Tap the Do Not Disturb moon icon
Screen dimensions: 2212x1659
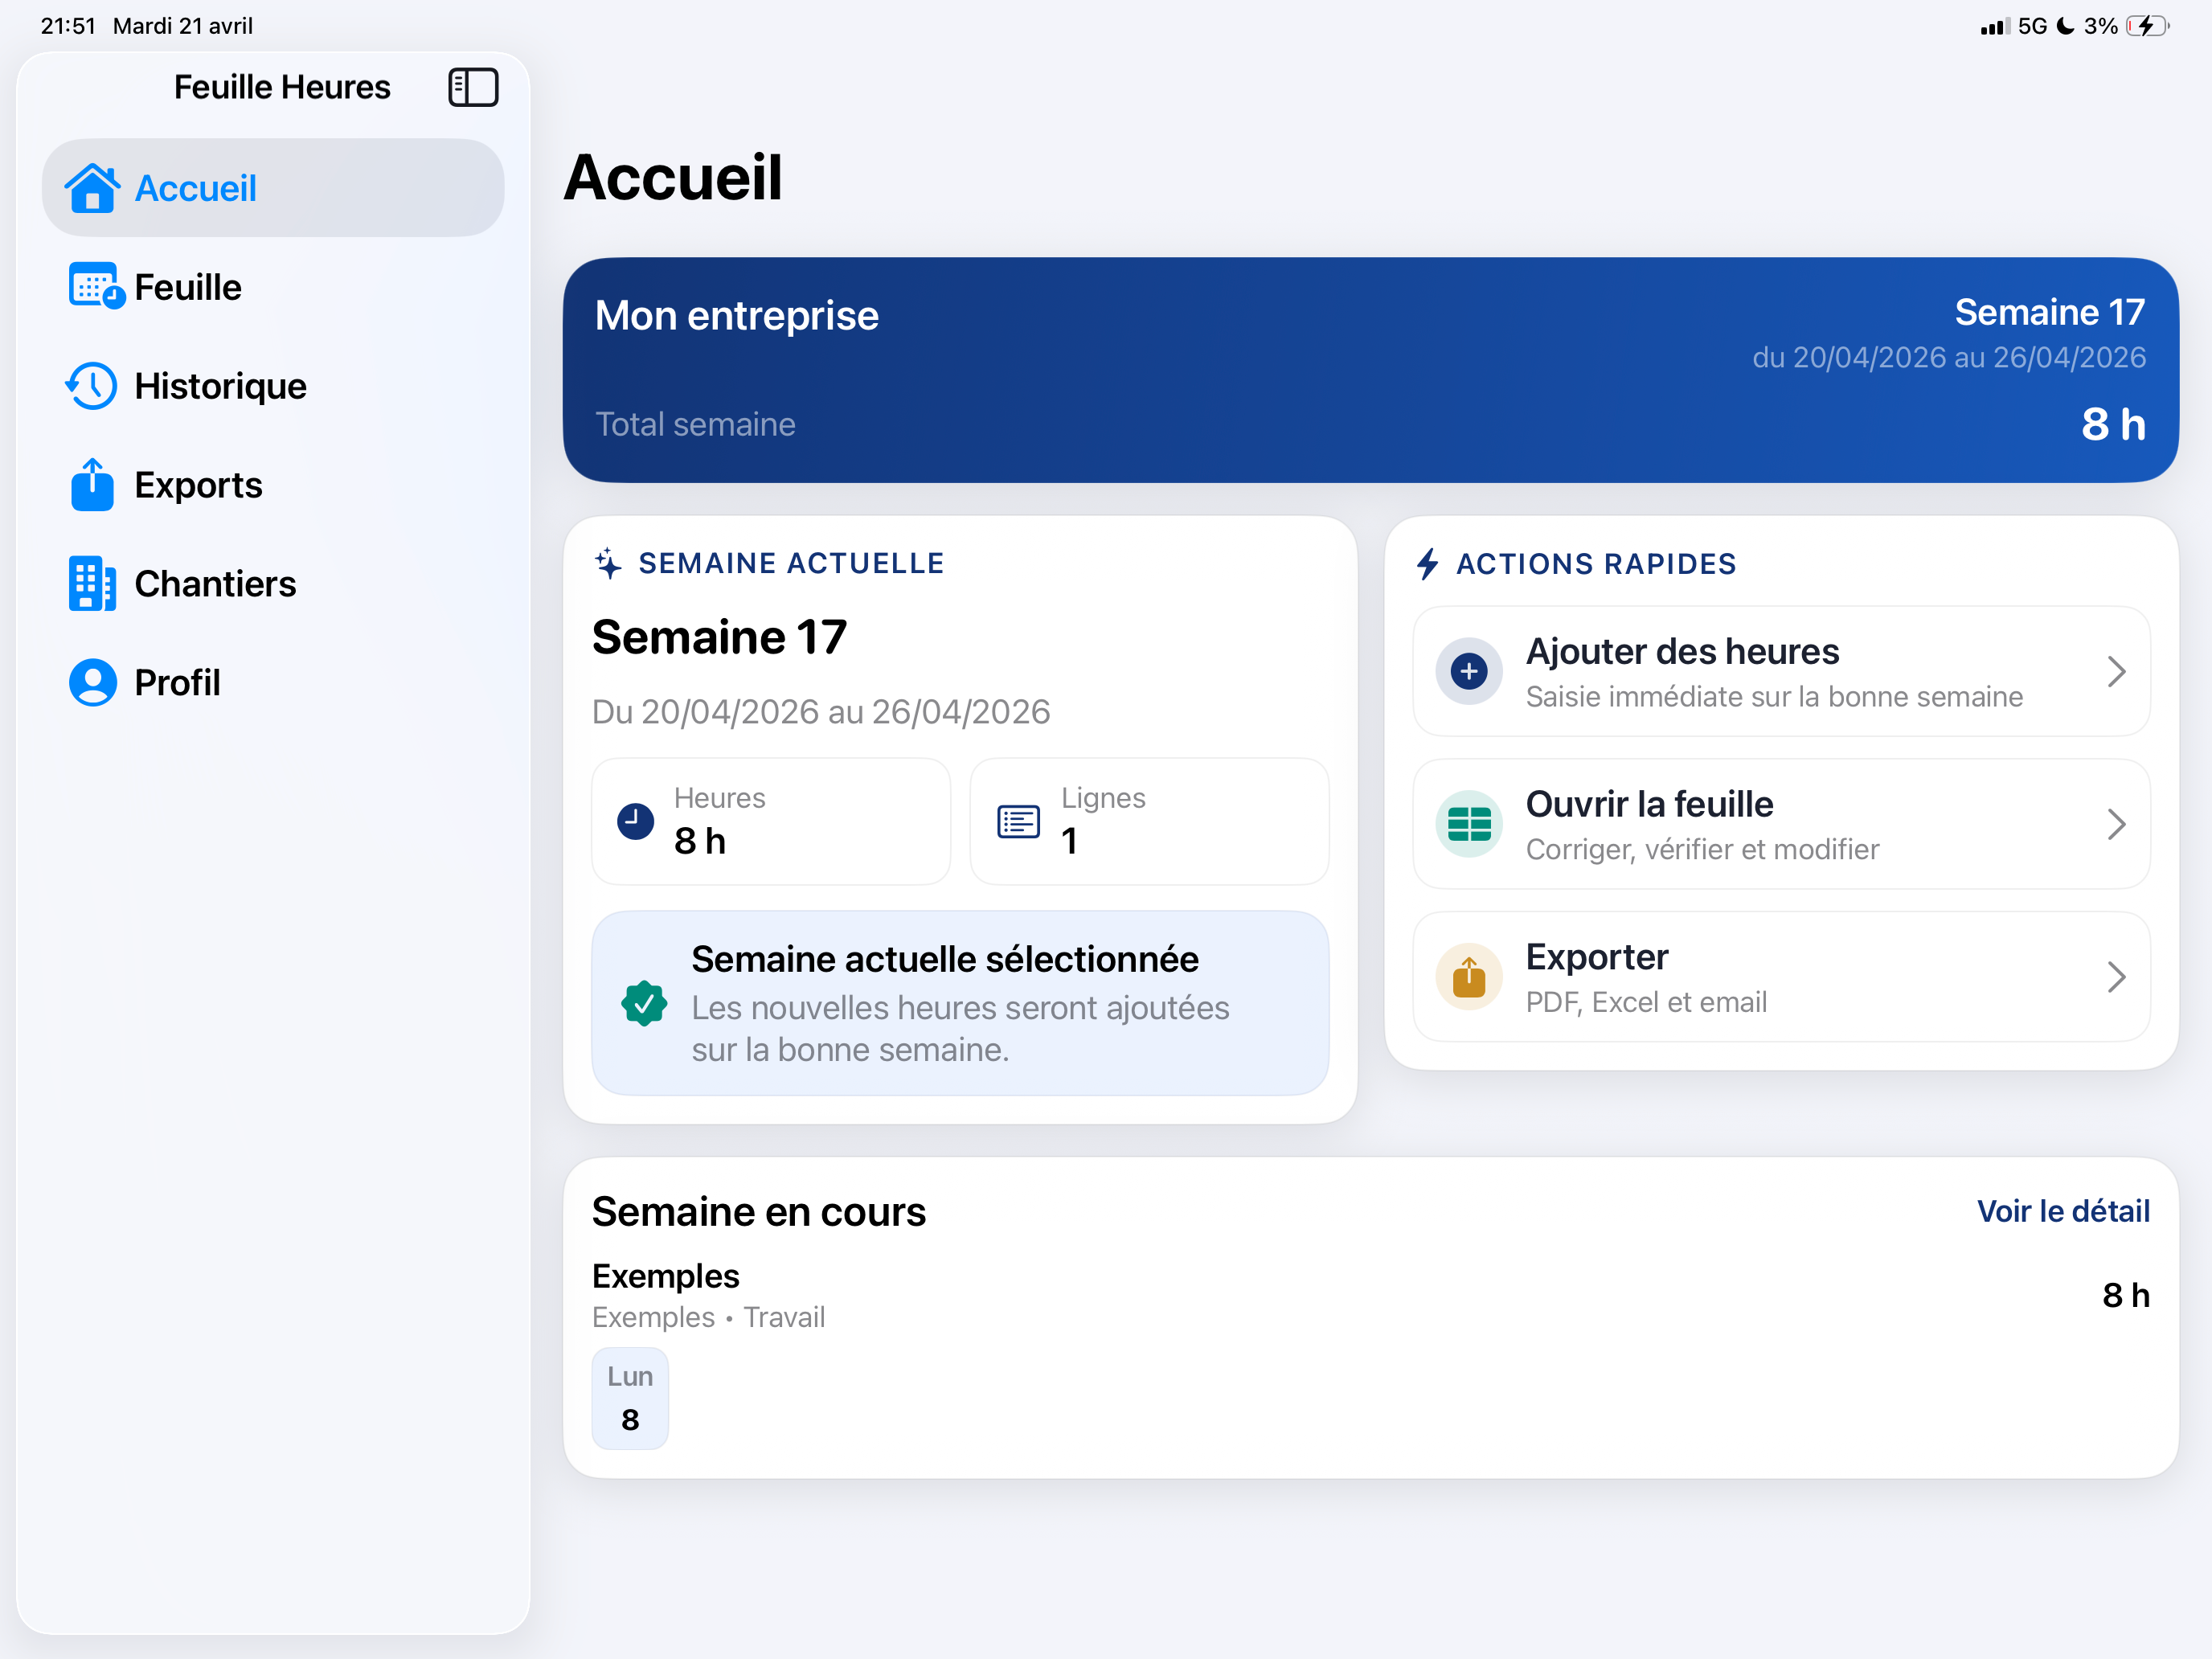2066,26
